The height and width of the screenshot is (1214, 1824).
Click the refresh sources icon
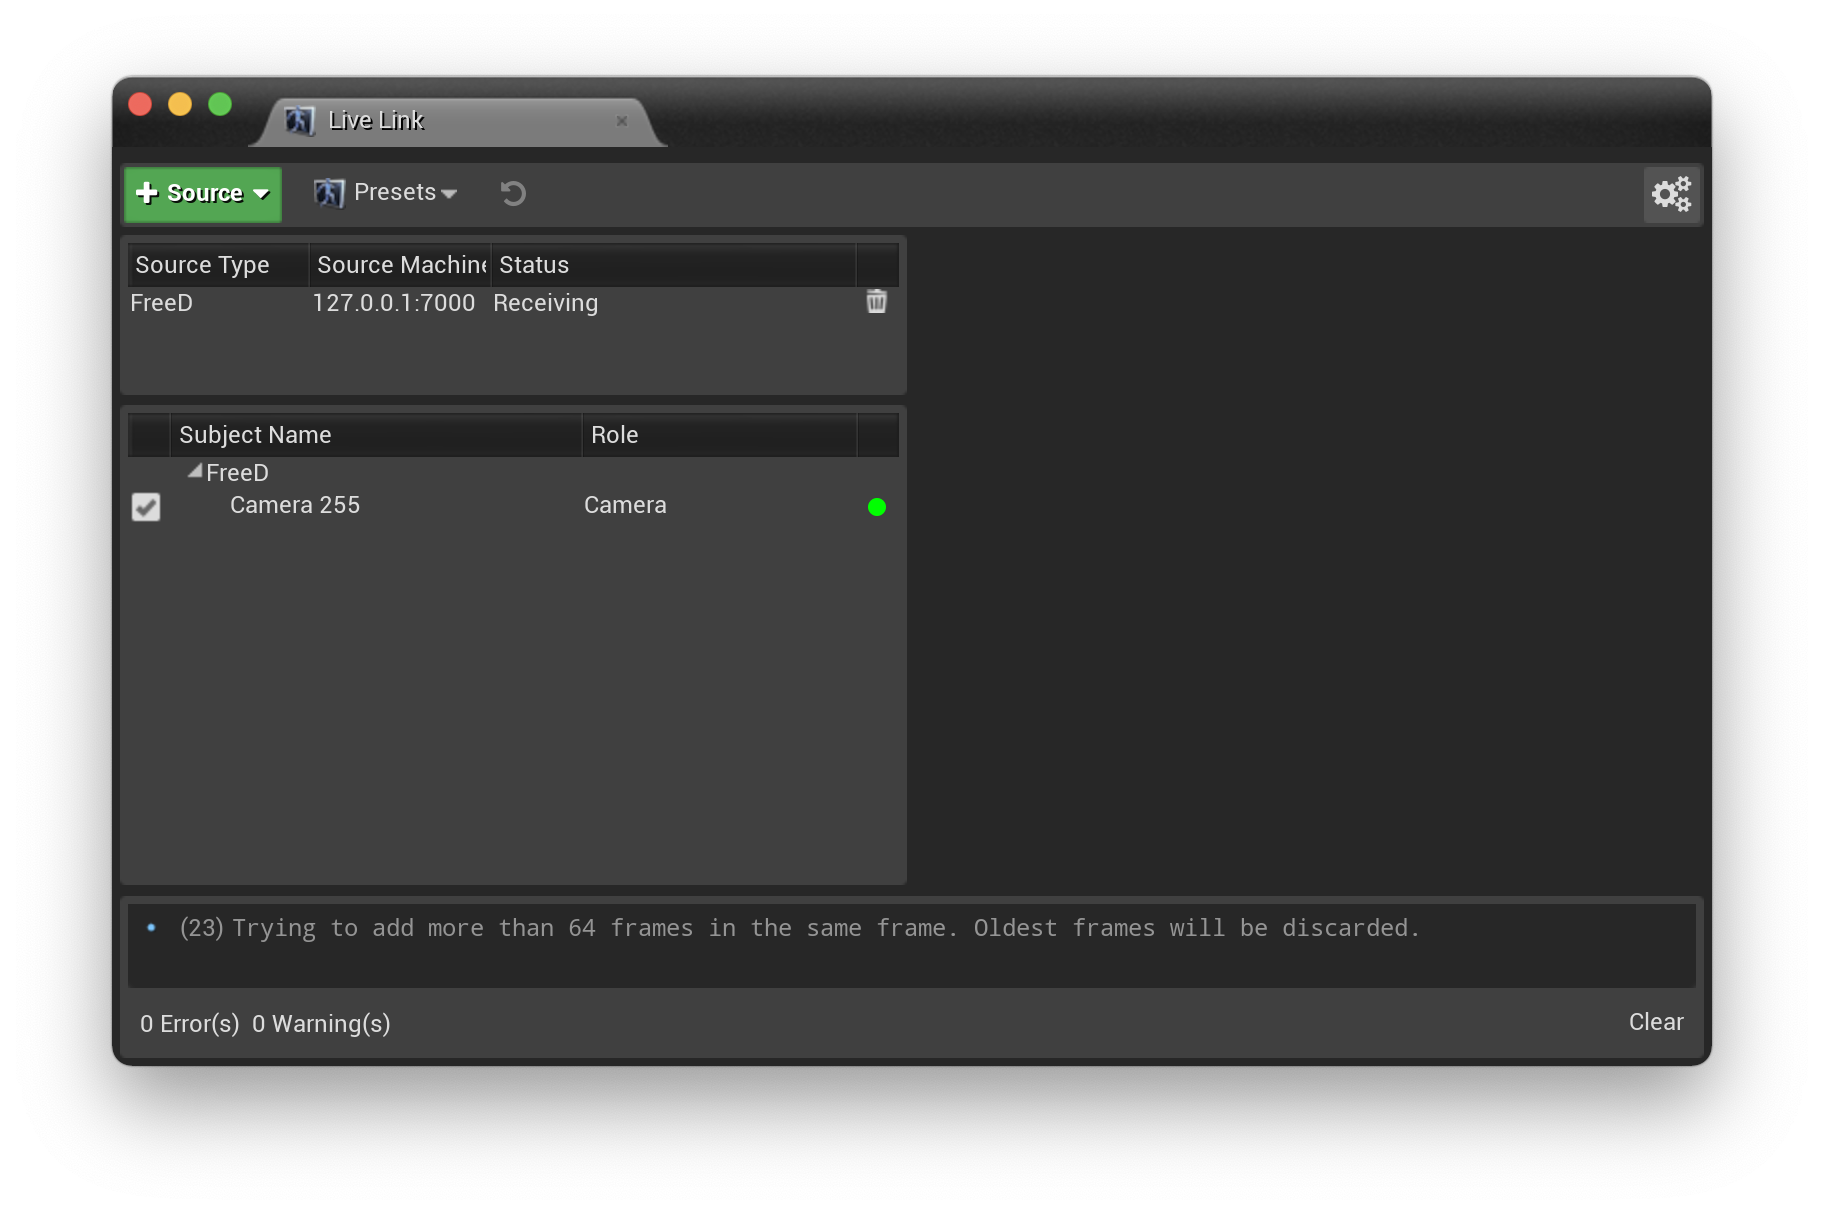512,193
